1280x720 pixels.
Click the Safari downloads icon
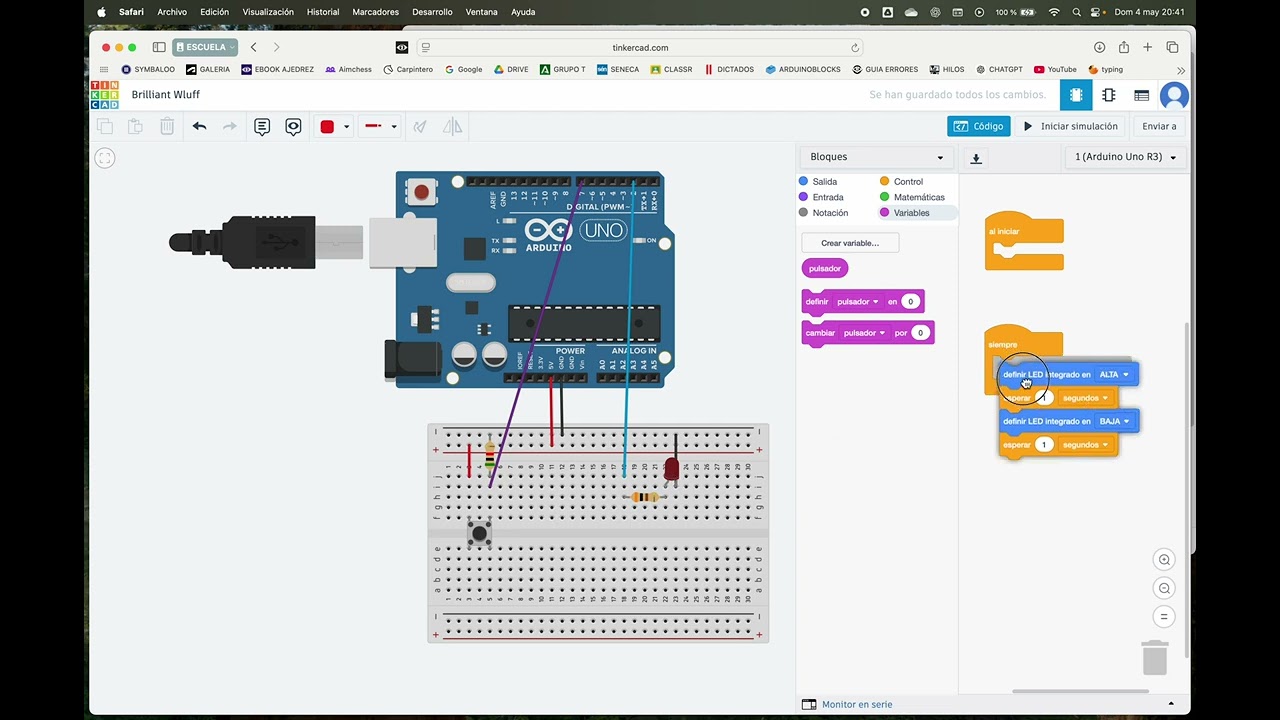tap(1099, 47)
